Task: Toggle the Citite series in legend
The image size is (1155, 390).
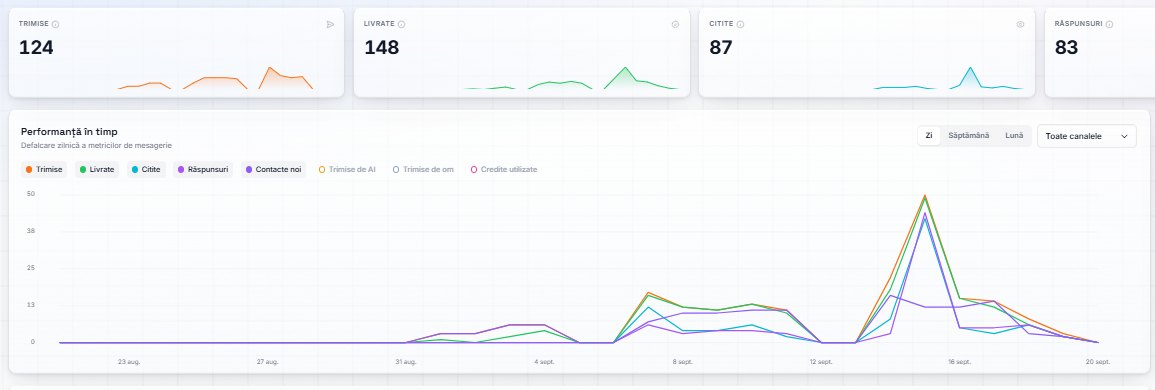Action: click(x=146, y=170)
